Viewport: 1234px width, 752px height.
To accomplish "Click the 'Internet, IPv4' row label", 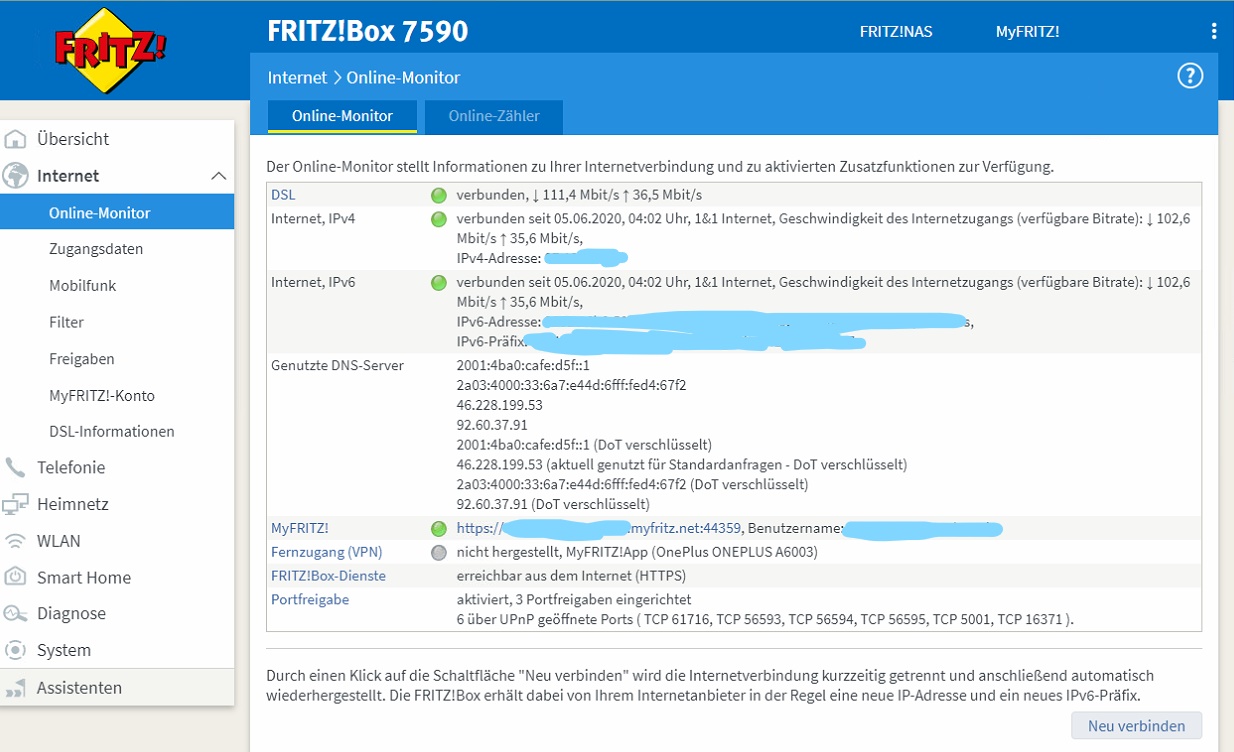I will (313, 218).
